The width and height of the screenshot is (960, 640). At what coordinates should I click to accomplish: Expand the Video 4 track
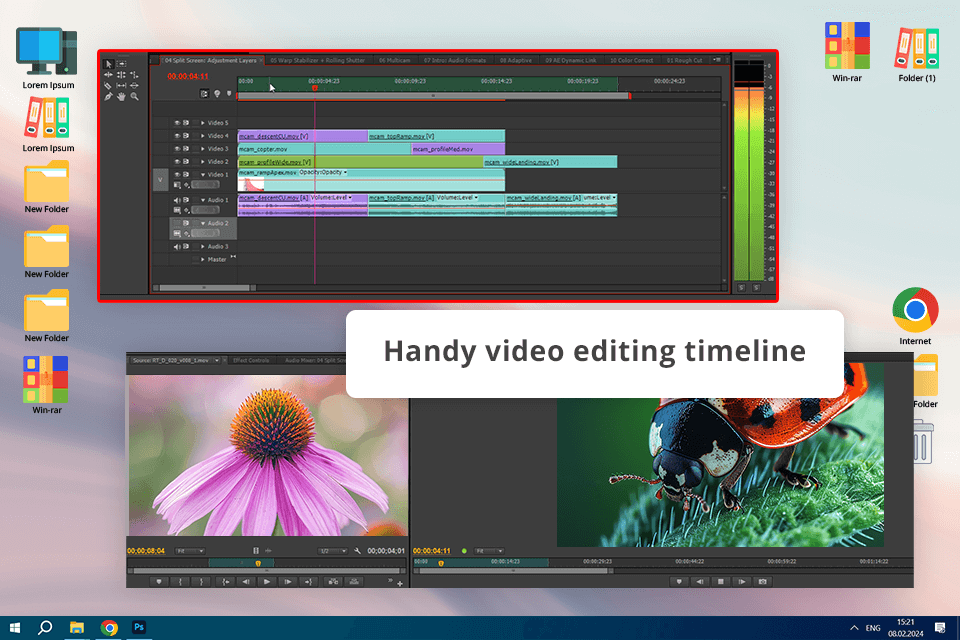point(203,136)
